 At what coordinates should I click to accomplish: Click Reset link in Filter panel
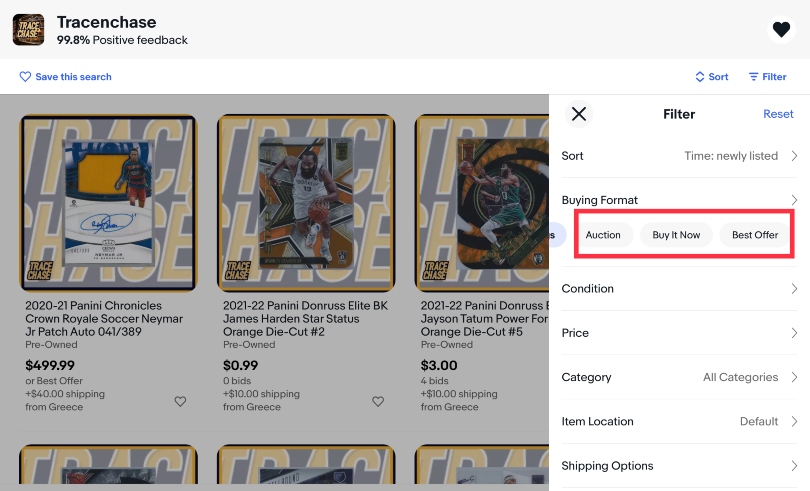tap(778, 114)
